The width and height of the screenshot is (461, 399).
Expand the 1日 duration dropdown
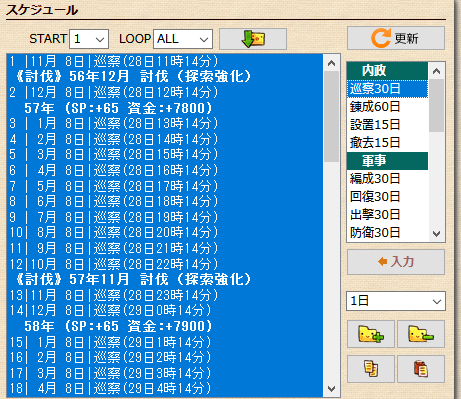click(396, 301)
